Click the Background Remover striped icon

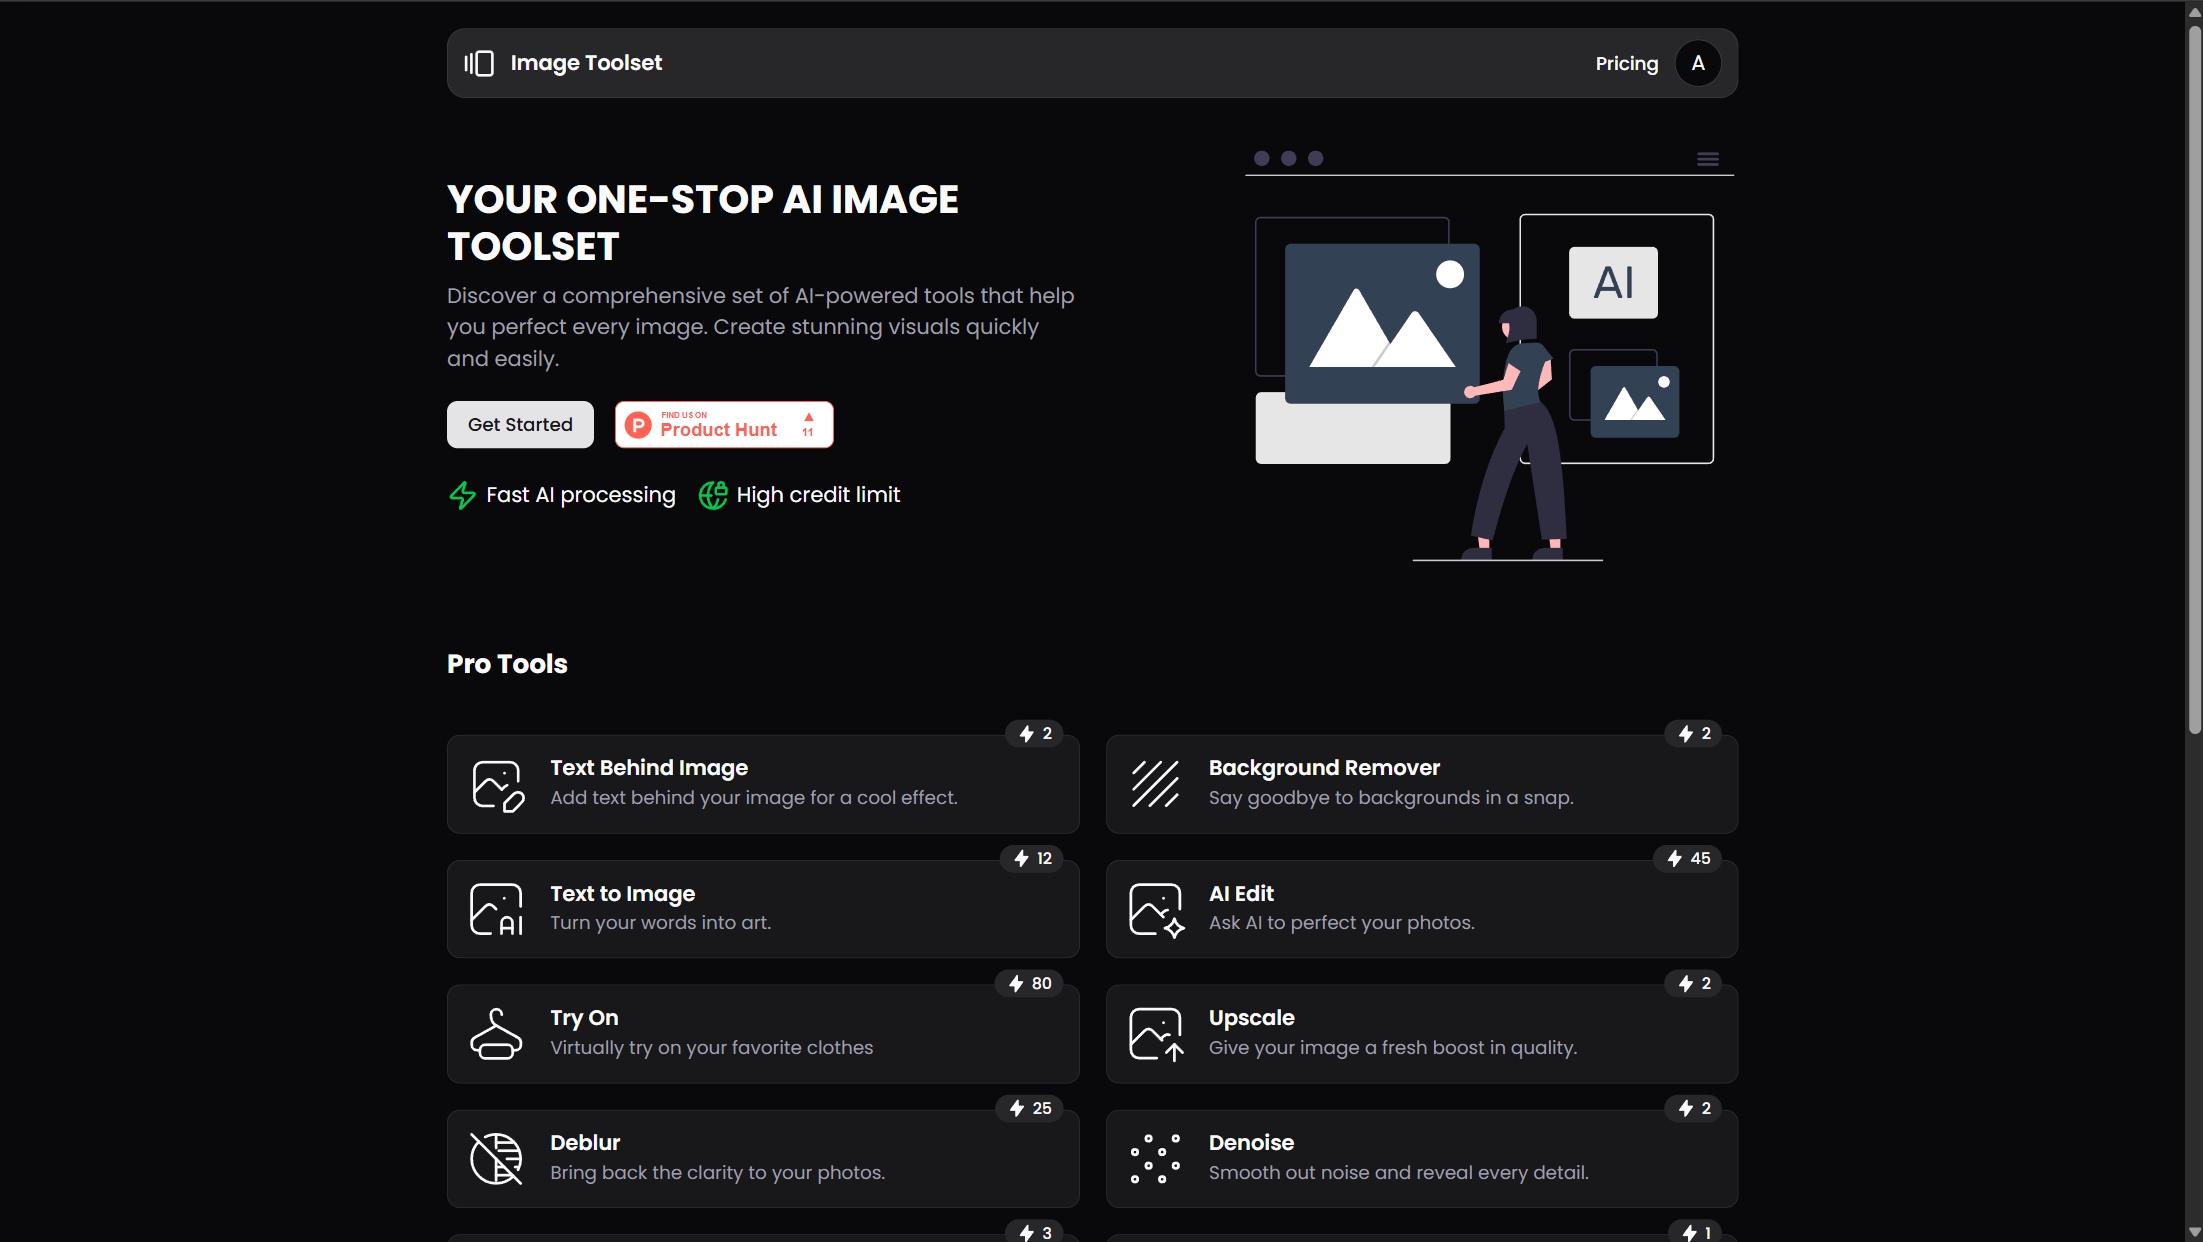coord(1156,784)
